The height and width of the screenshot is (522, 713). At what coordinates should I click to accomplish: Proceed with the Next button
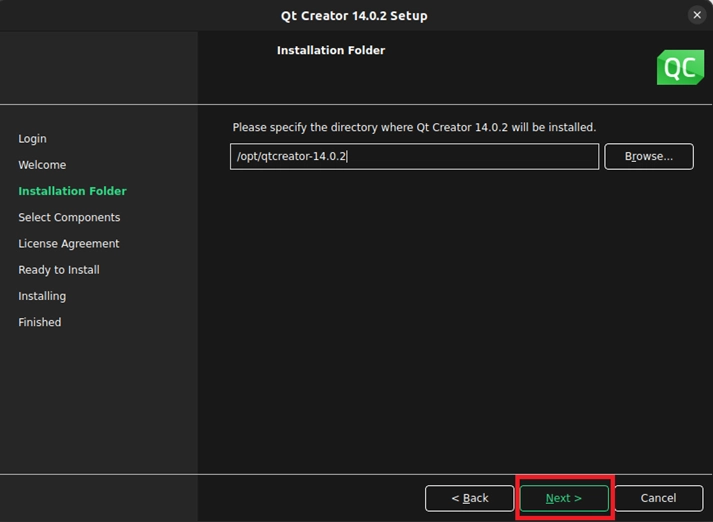point(563,498)
